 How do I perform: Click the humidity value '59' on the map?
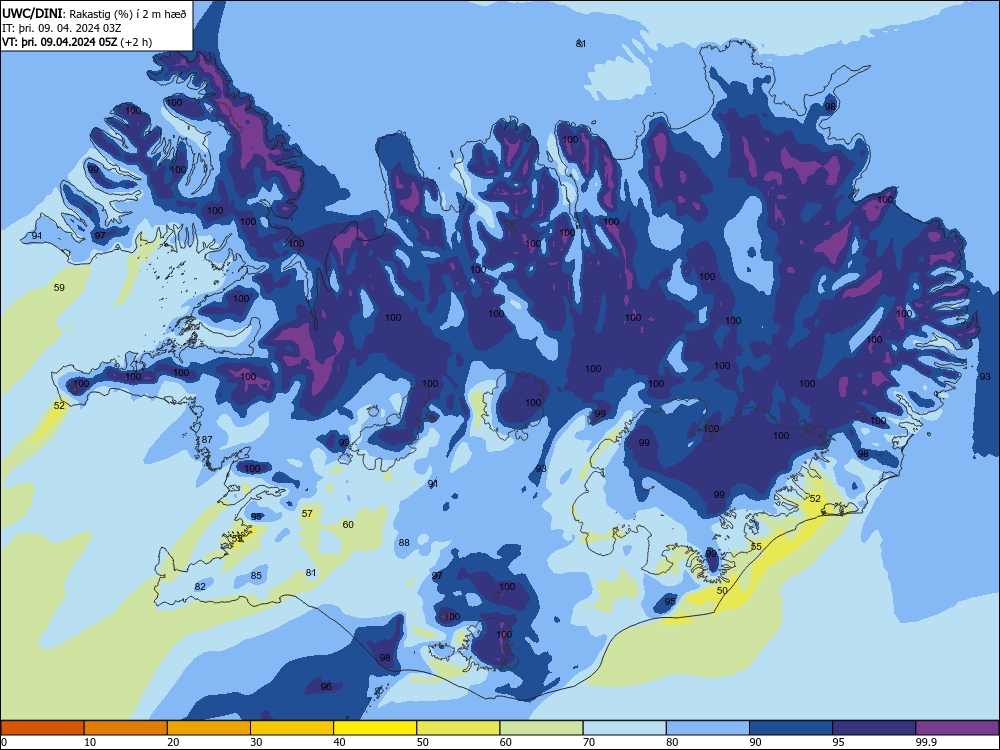point(59,288)
